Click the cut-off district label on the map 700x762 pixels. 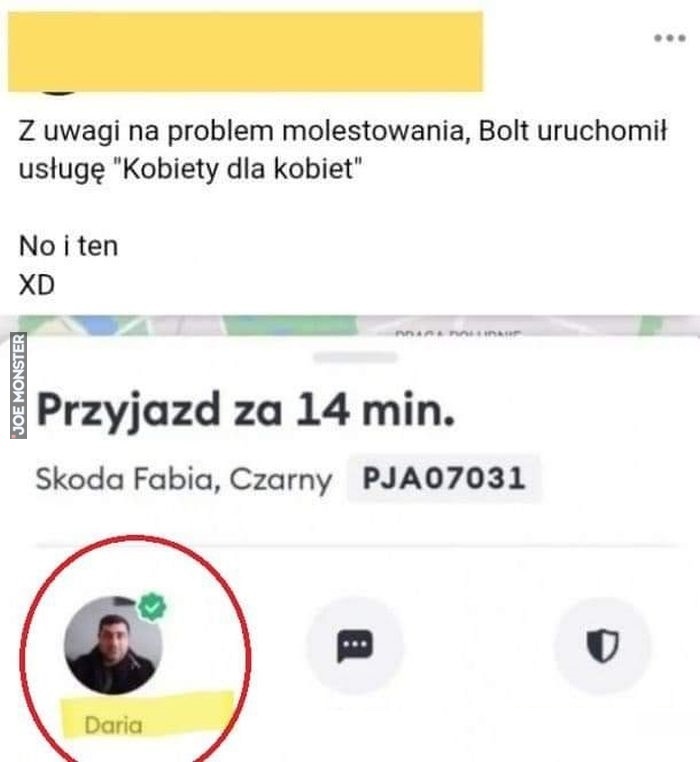click(458, 333)
